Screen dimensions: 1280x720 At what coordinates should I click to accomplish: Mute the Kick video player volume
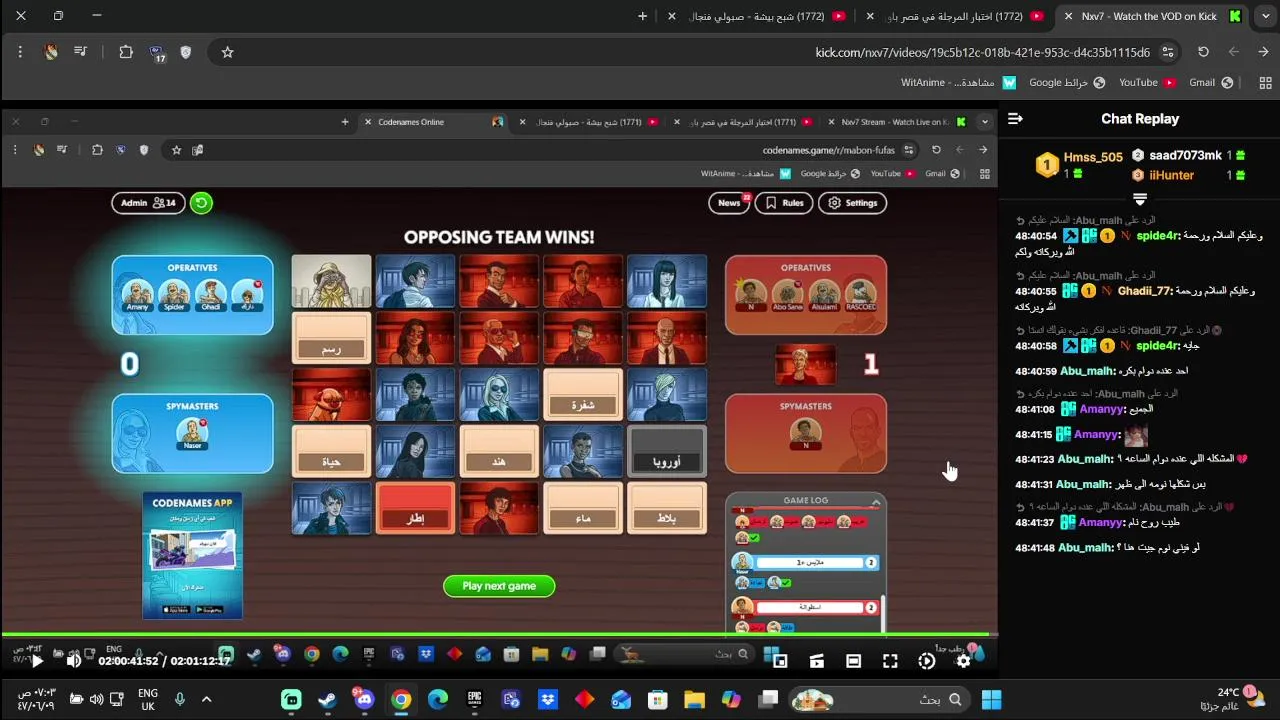[x=73, y=660]
